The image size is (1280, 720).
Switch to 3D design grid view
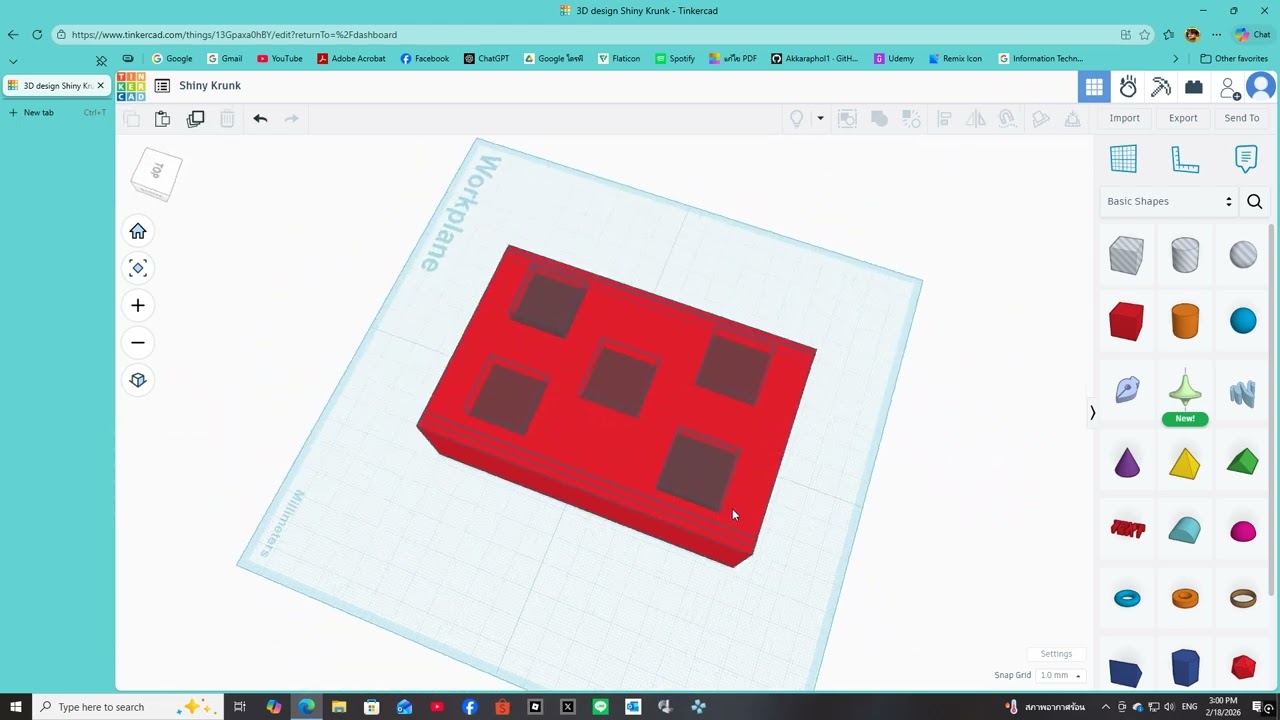(1094, 87)
